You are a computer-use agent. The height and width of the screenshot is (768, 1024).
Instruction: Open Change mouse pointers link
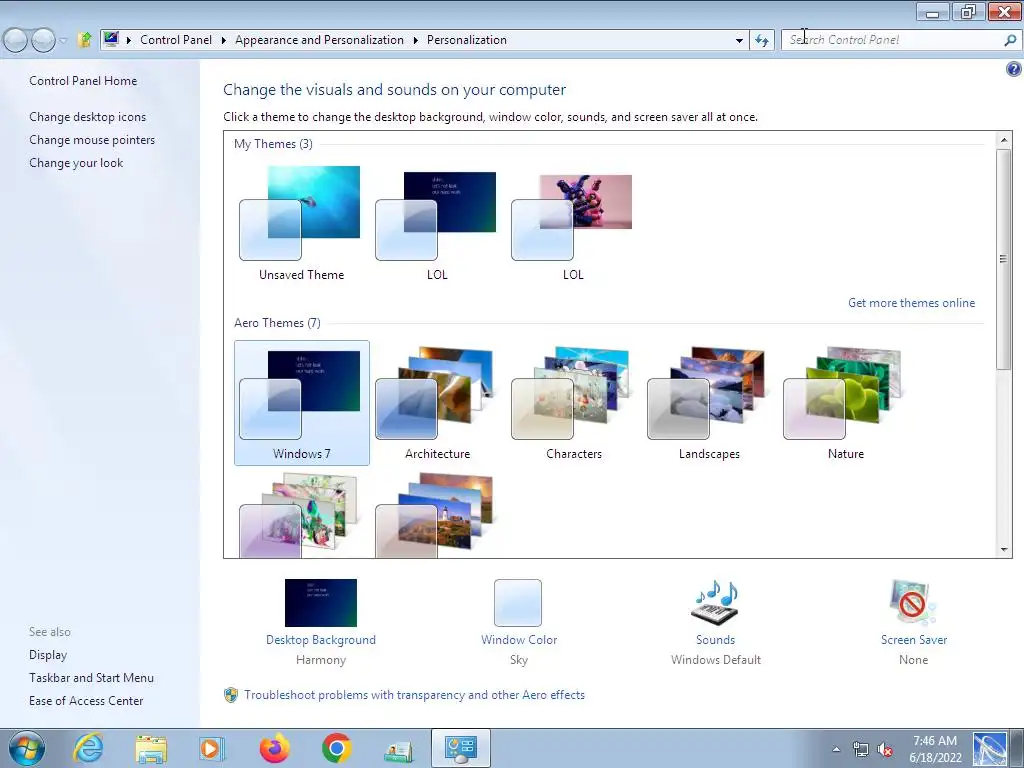(x=92, y=140)
